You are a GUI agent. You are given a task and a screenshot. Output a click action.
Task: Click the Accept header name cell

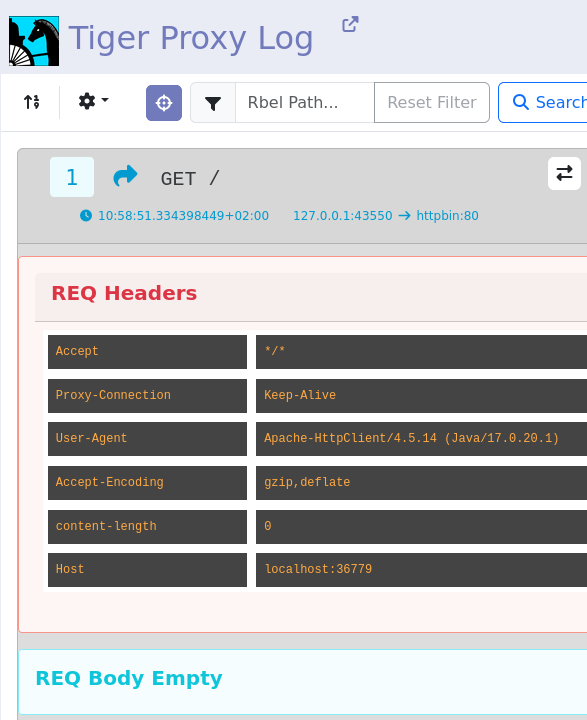pyautogui.click(x=147, y=352)
